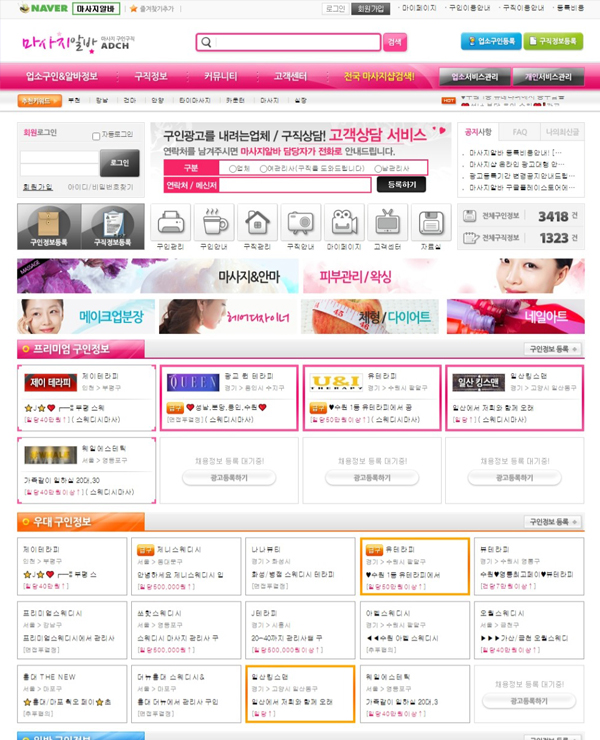Click the 마사지알바 ADCH site logo
The image size is (600, 740).
click(x=78, y=43)
